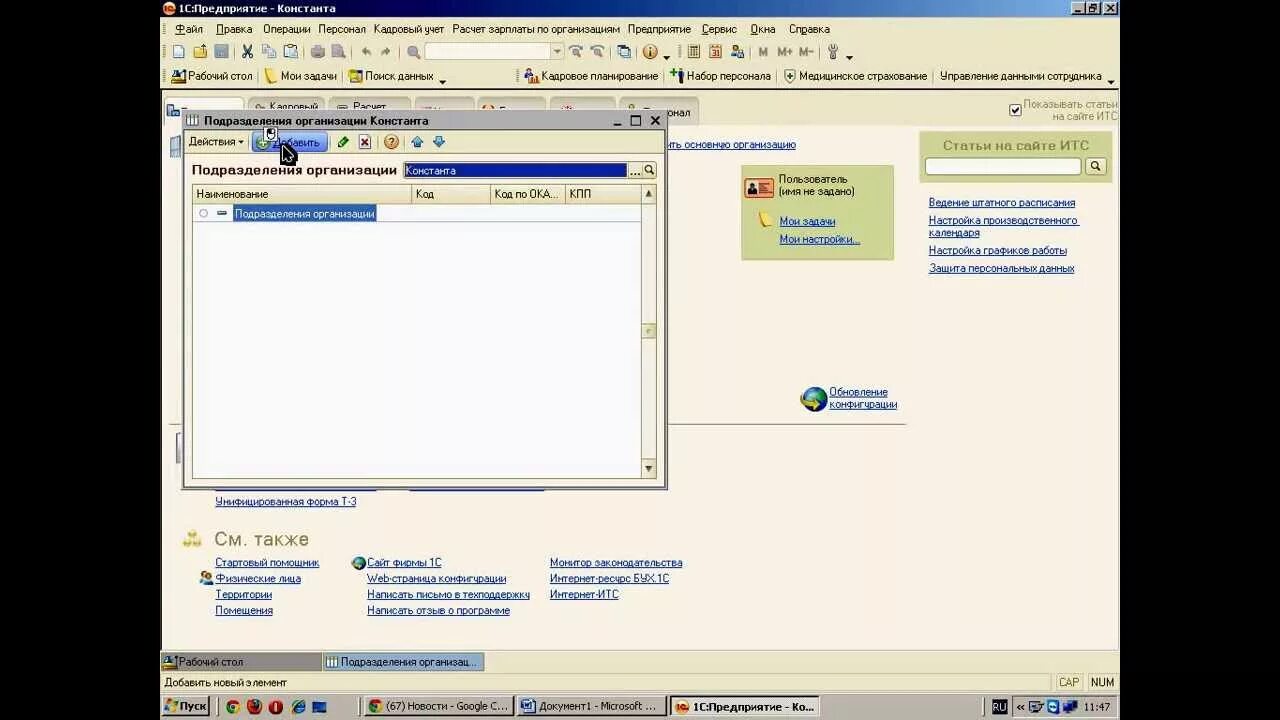Click Кадровое планирование toolbar button
Viewport: 1280px width, 720px height.
click(591, 76)
